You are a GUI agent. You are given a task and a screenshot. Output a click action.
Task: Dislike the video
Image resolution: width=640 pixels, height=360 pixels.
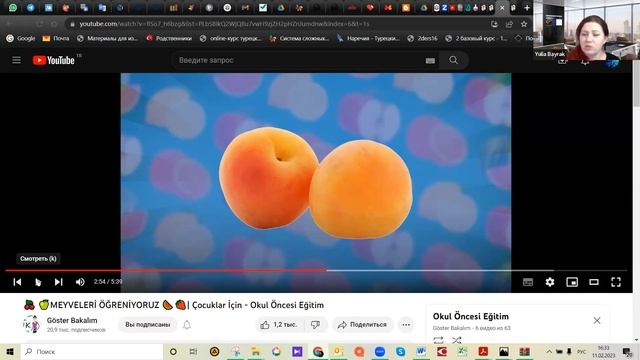click(316, 324)
